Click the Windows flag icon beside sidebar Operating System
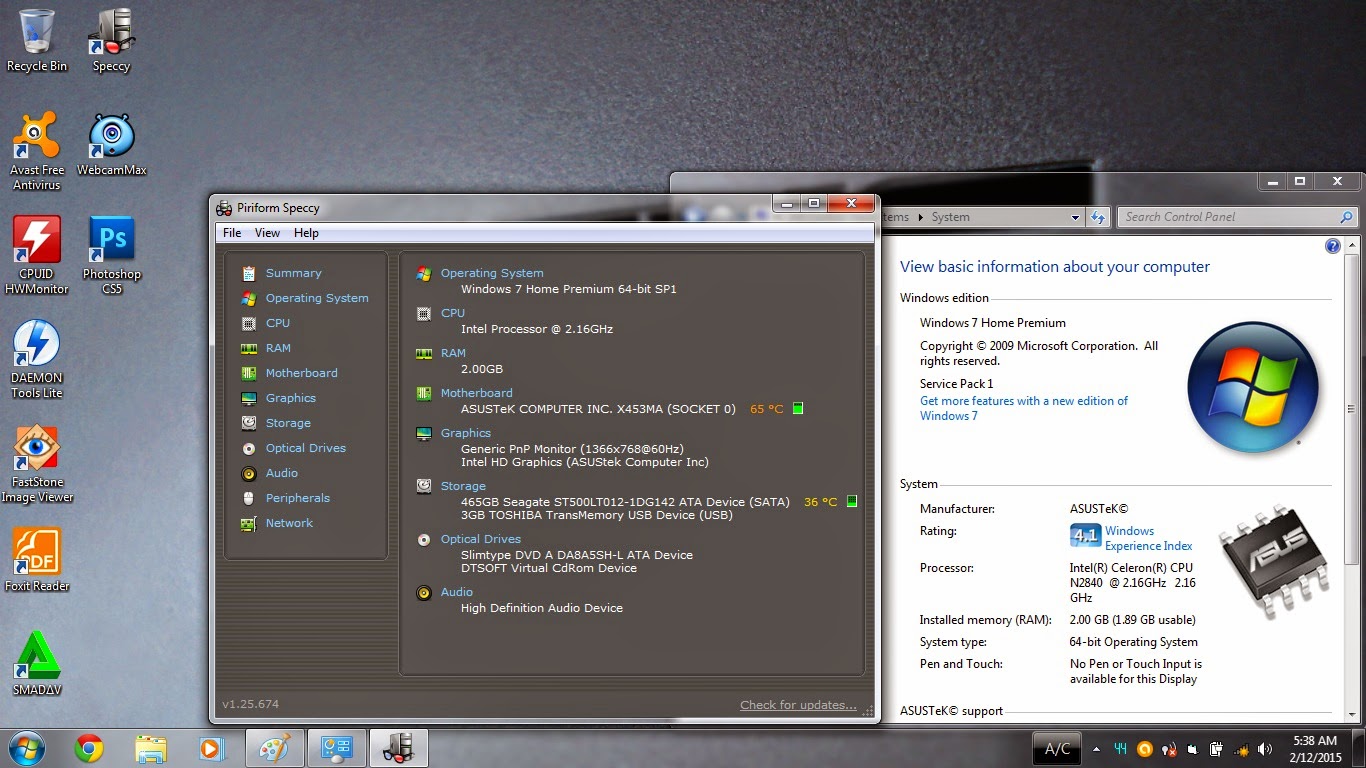Image resolution: width=1366 pixels, height=768 pixels. click(x=248, y=298)
